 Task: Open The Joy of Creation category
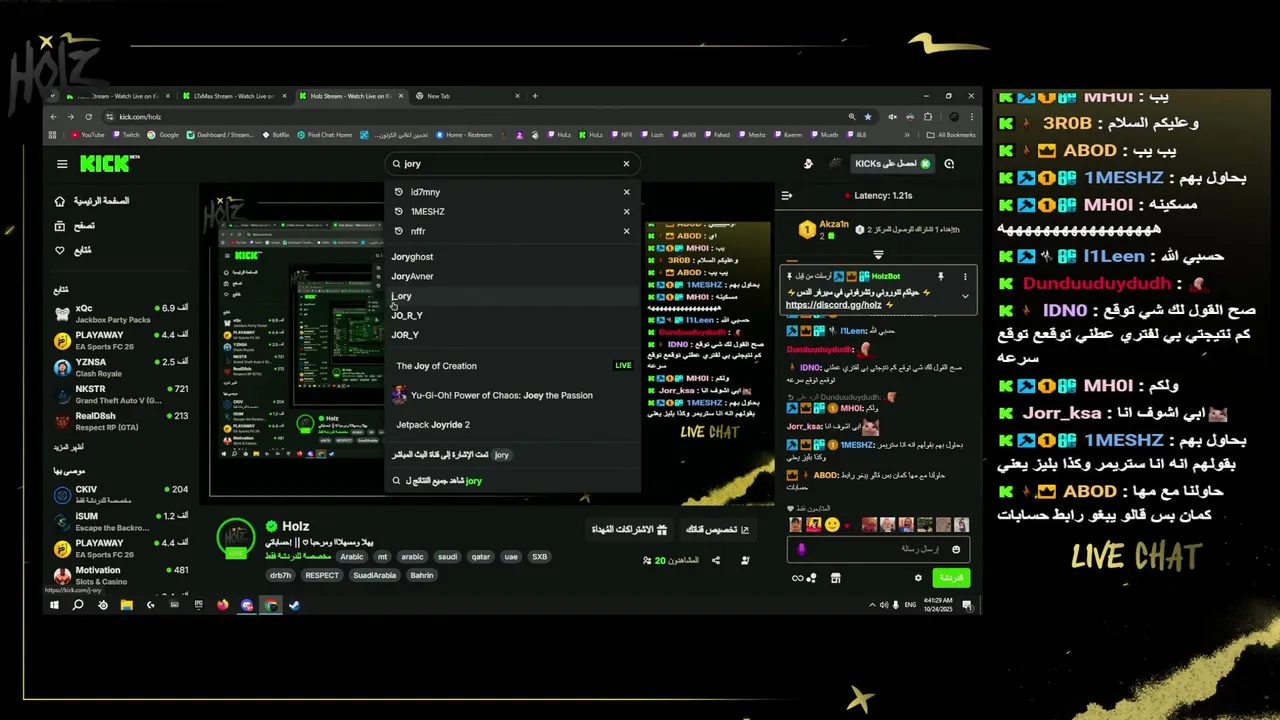(512, 366)
